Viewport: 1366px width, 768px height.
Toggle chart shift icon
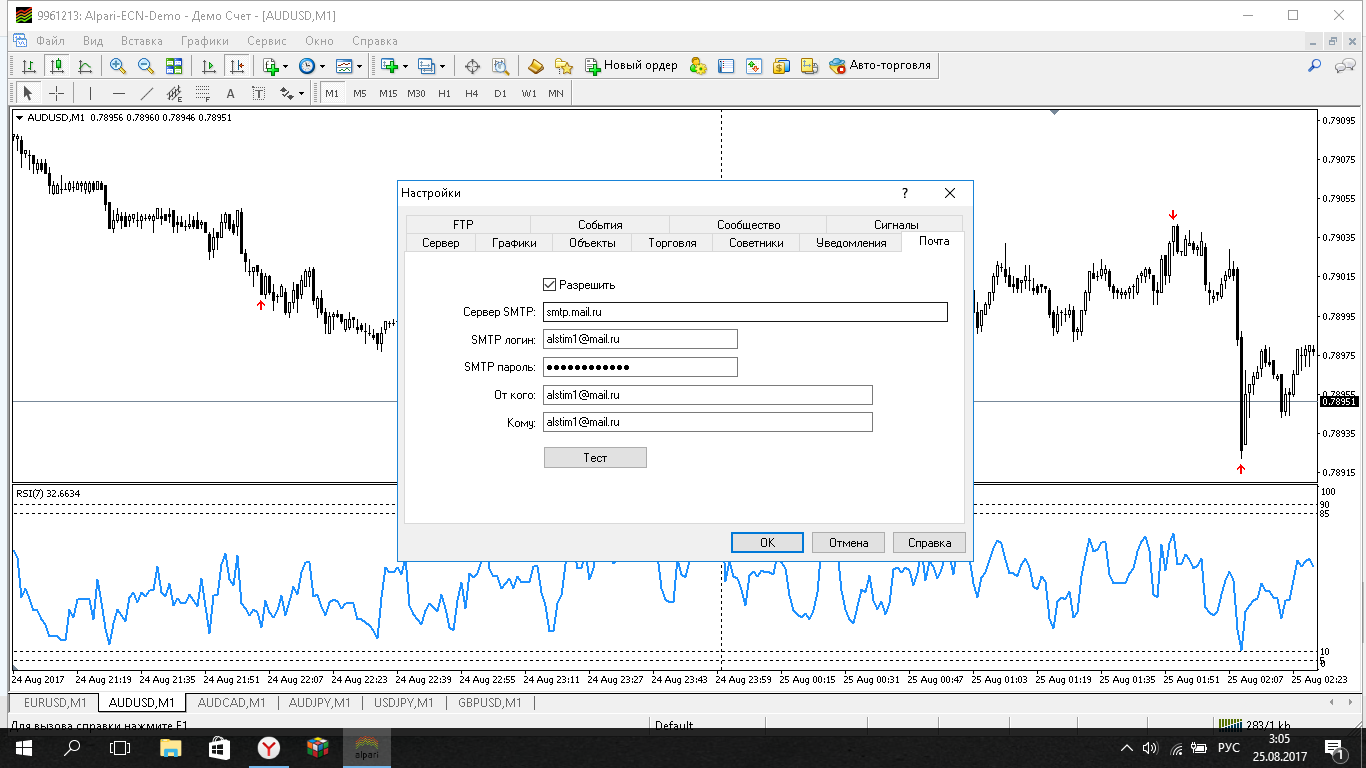(237, 66)
